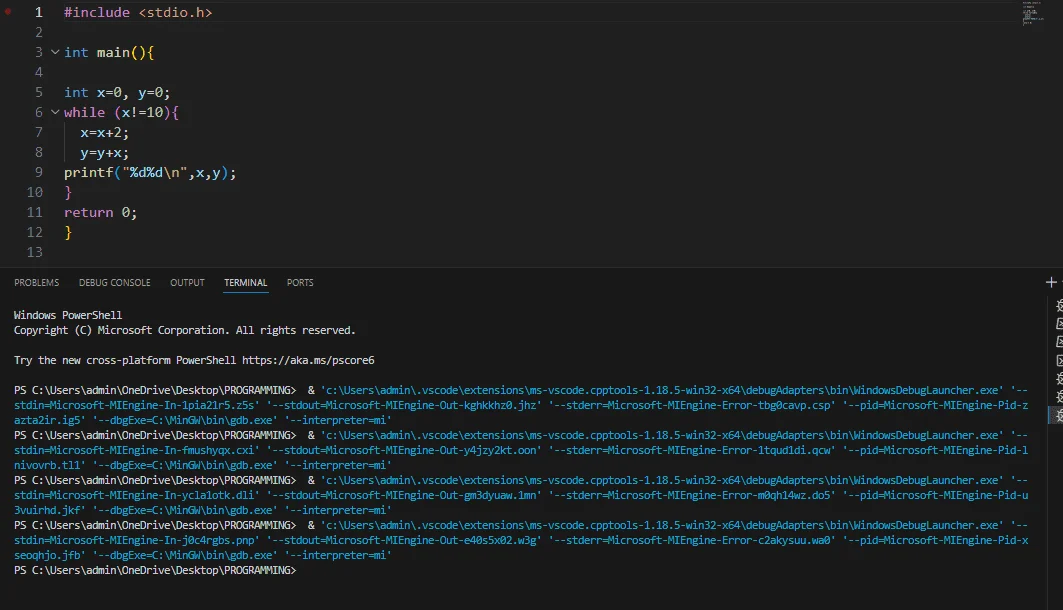1063x610 pixels.
Task: Click line number 13 in the gutter
Action: click(x=35, y=252)
